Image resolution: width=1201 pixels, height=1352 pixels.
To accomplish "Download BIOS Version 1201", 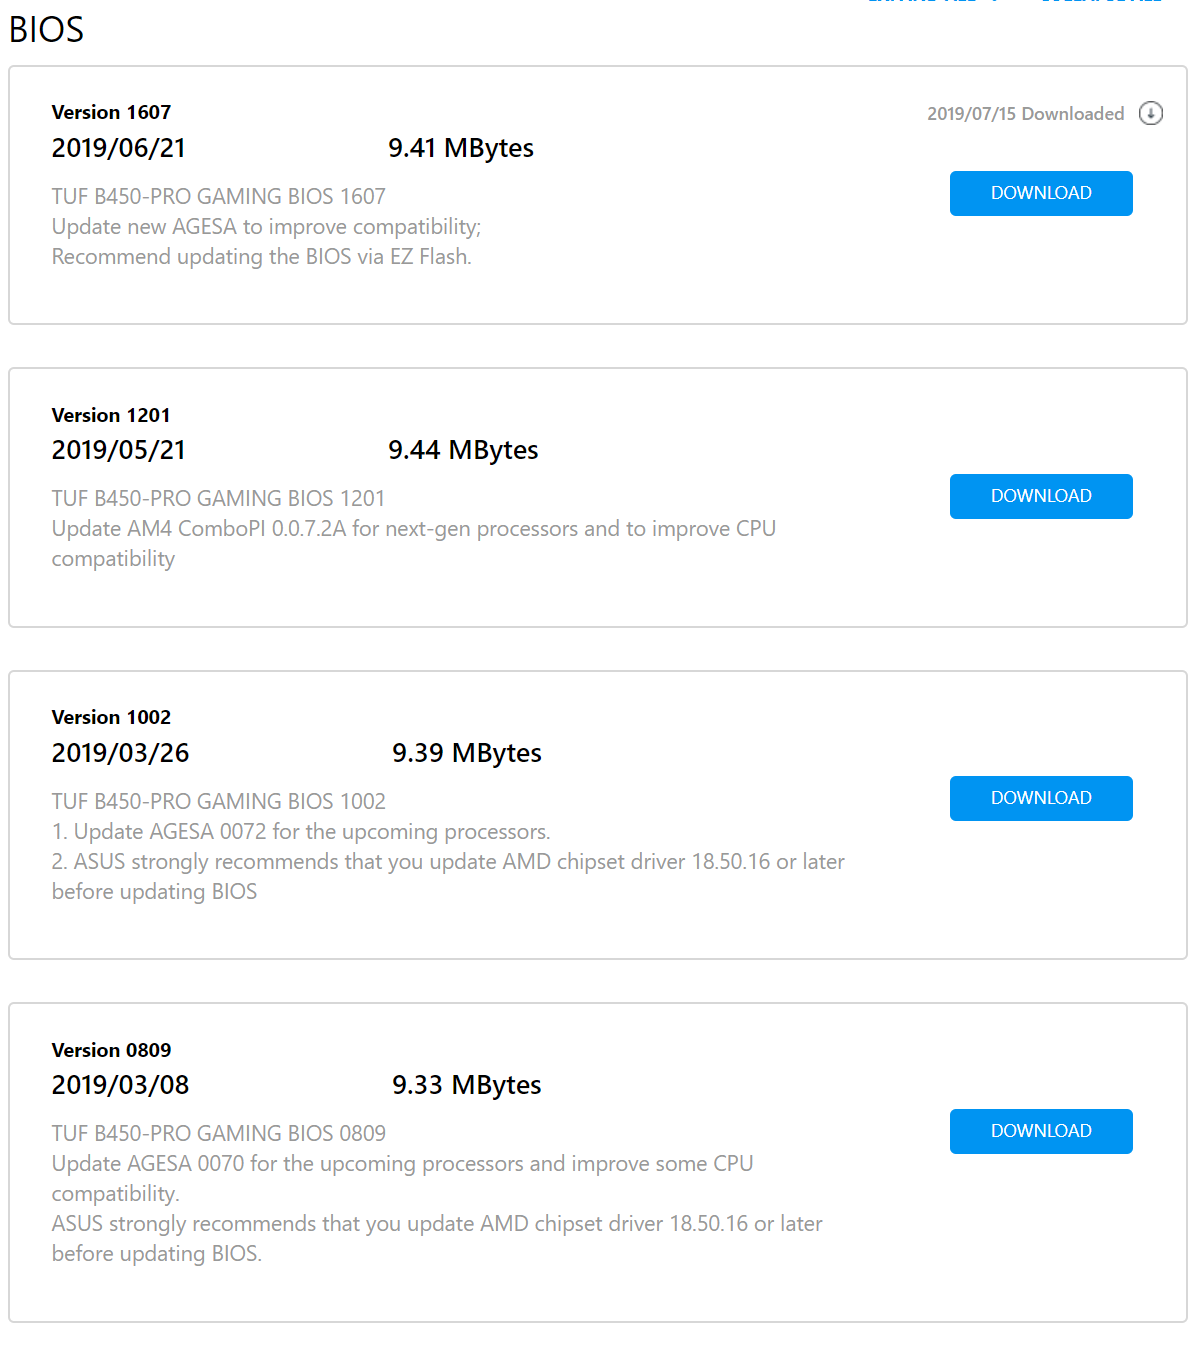I will pos(1040,496).
